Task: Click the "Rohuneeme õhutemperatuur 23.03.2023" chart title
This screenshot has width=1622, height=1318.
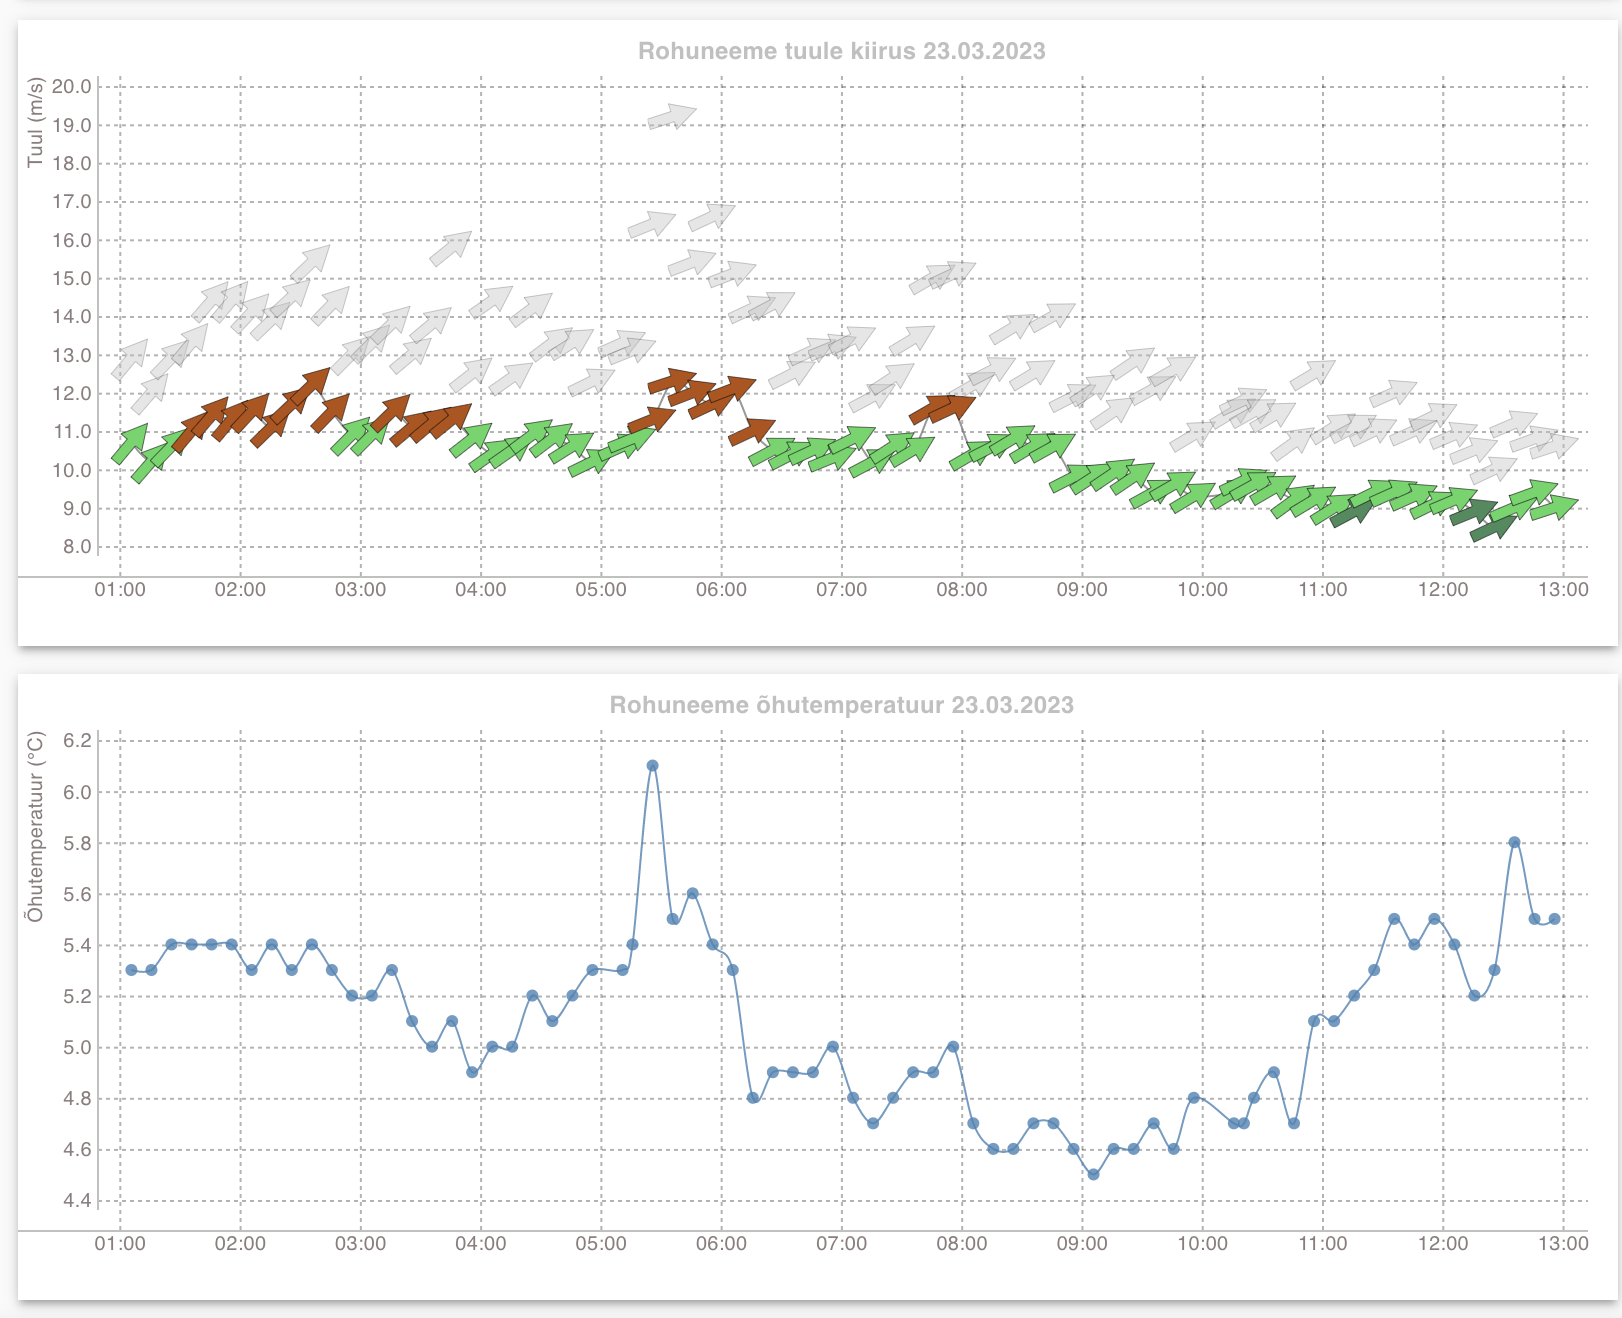Action: click(841, 705)
